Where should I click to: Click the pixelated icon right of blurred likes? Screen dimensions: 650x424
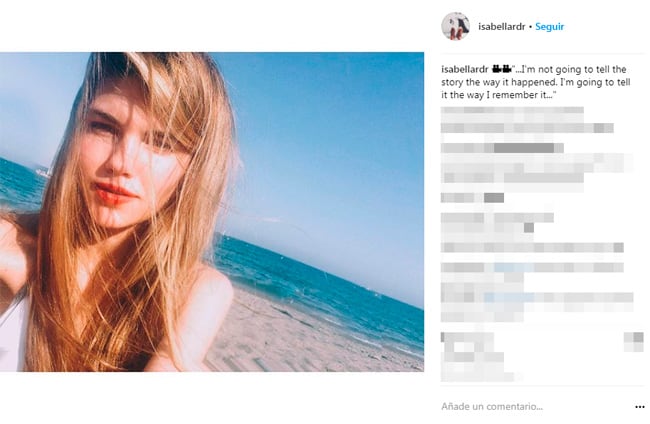[x=634, y=342]
